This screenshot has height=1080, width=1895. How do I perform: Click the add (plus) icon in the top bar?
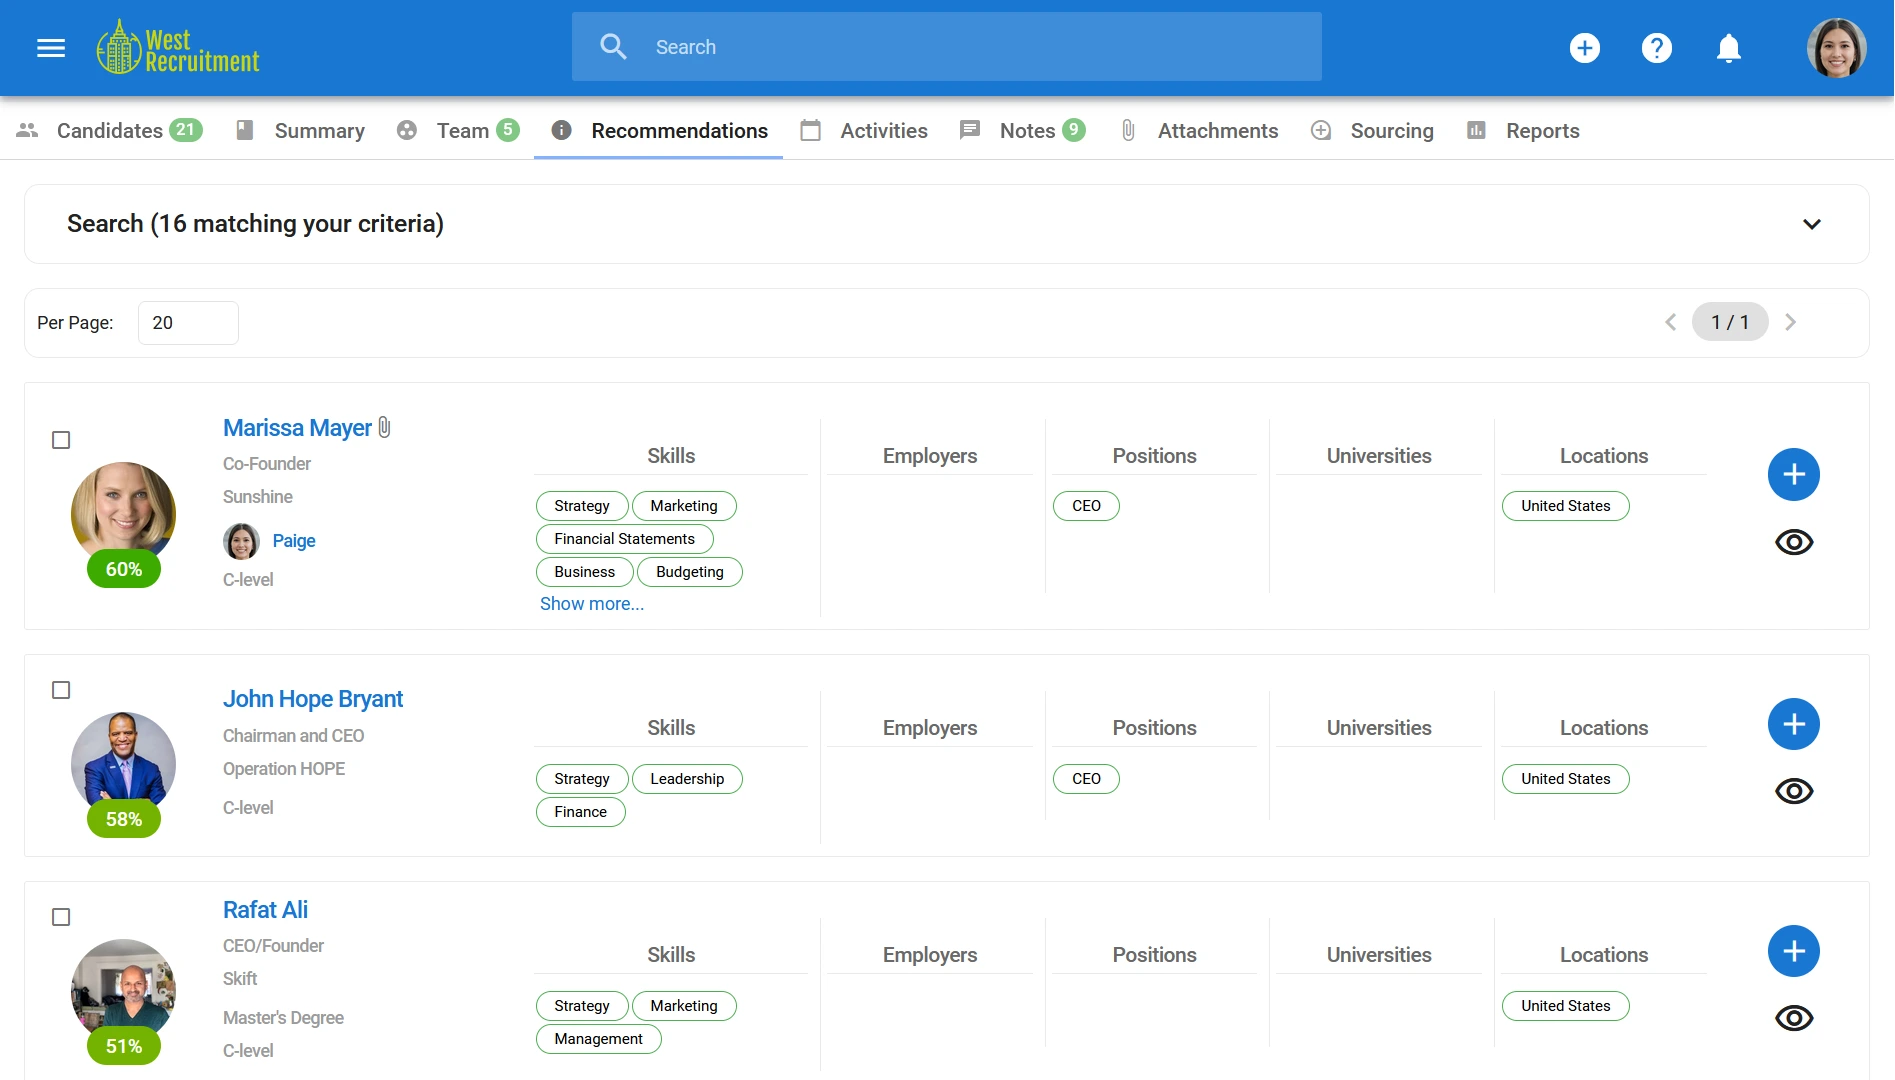click(x=1584, y=47)
